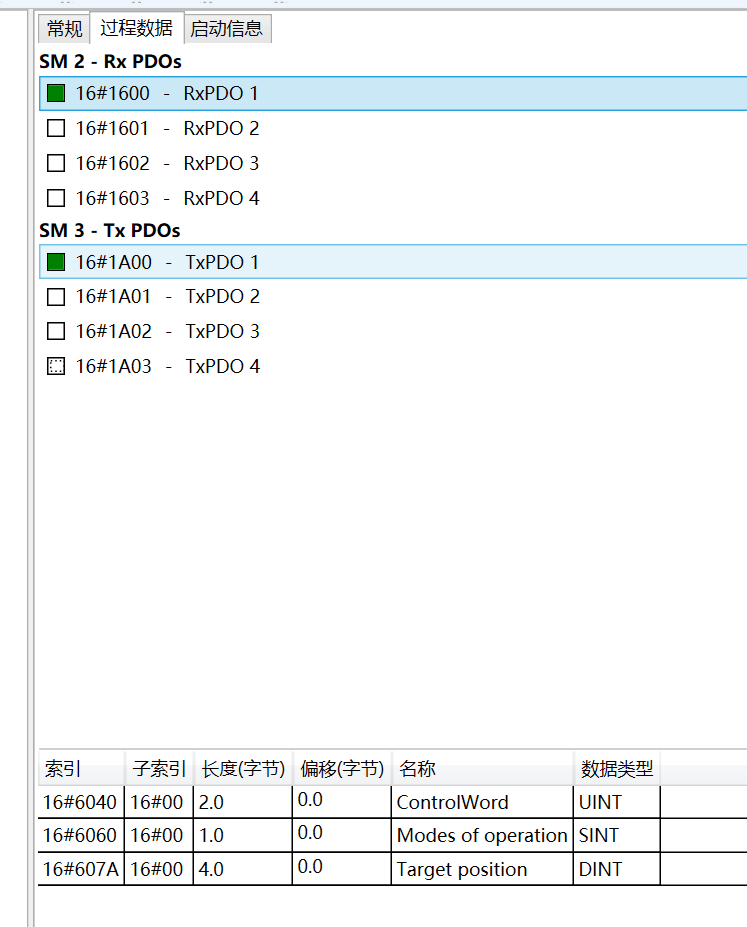The image size is (747, 927).
Task: Select the TxPDO 3 row label
Action: coord(223,331)
